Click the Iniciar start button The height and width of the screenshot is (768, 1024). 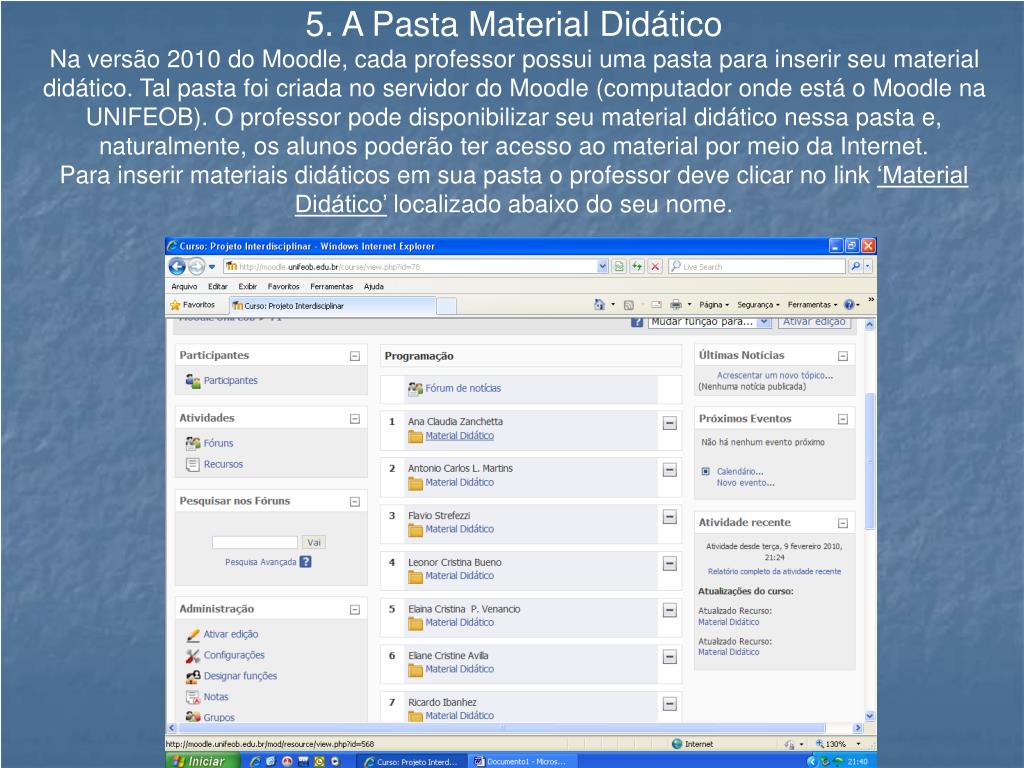tap(197, 761)
